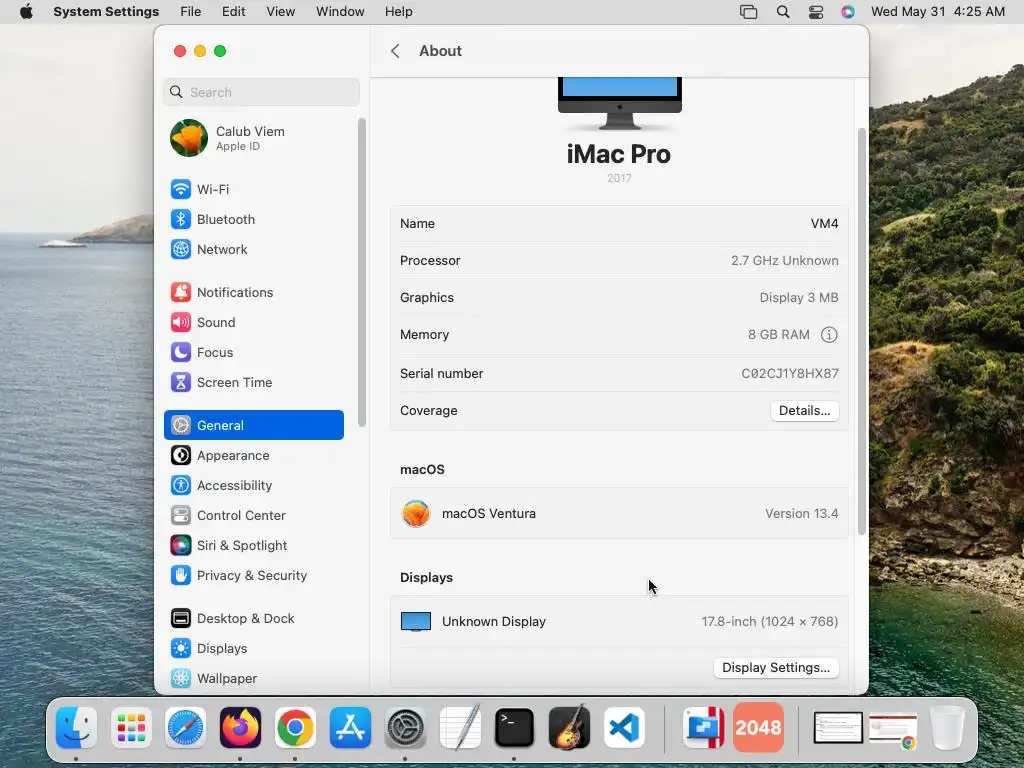
Task: Open Wallpaper settings
Action: coord(253,679)
